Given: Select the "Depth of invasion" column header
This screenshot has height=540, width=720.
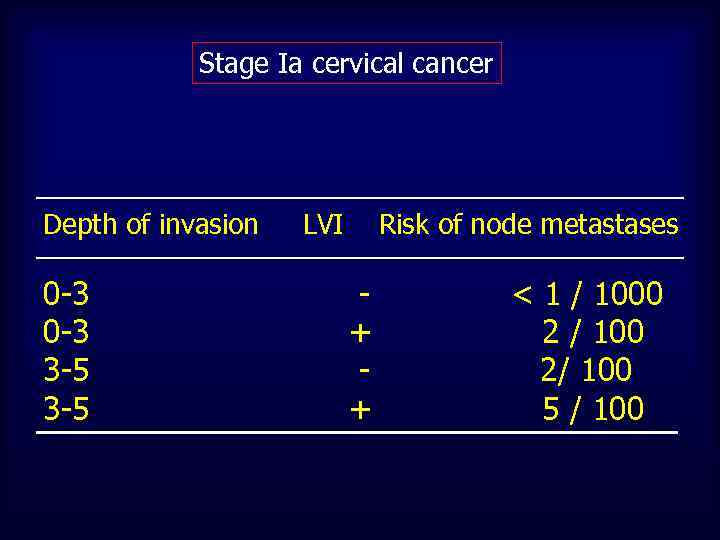Looking at the screenshot, I should [x=150, y=225].
